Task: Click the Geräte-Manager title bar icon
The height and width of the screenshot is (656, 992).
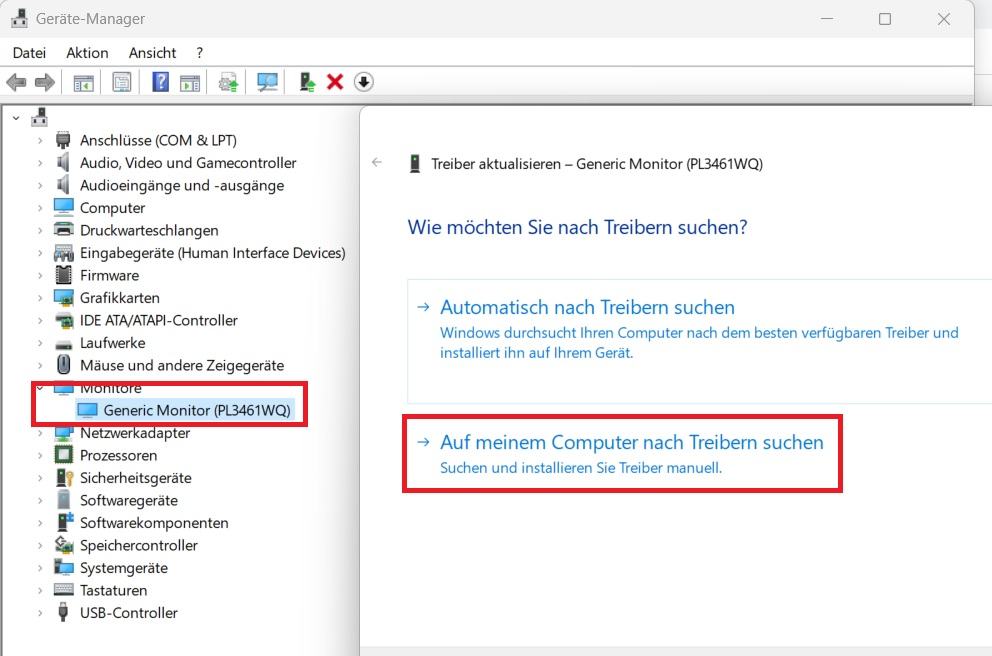Action: click(x=20, y=18)
